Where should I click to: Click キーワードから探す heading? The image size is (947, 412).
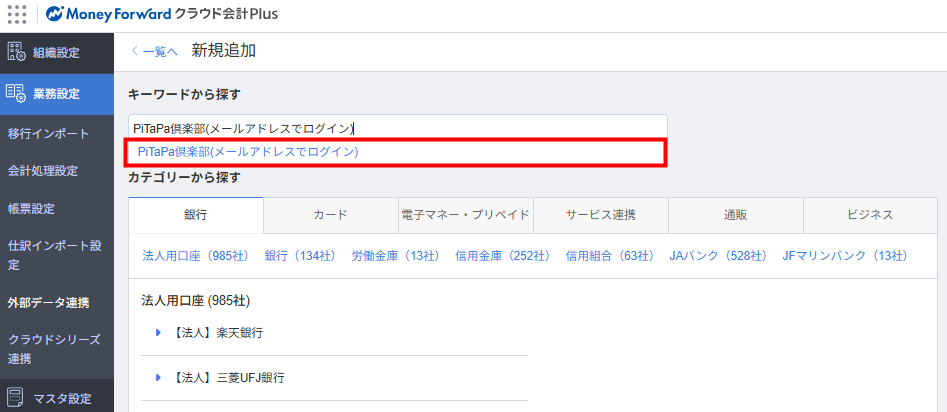pyautogui.click(x=184, y=94)
